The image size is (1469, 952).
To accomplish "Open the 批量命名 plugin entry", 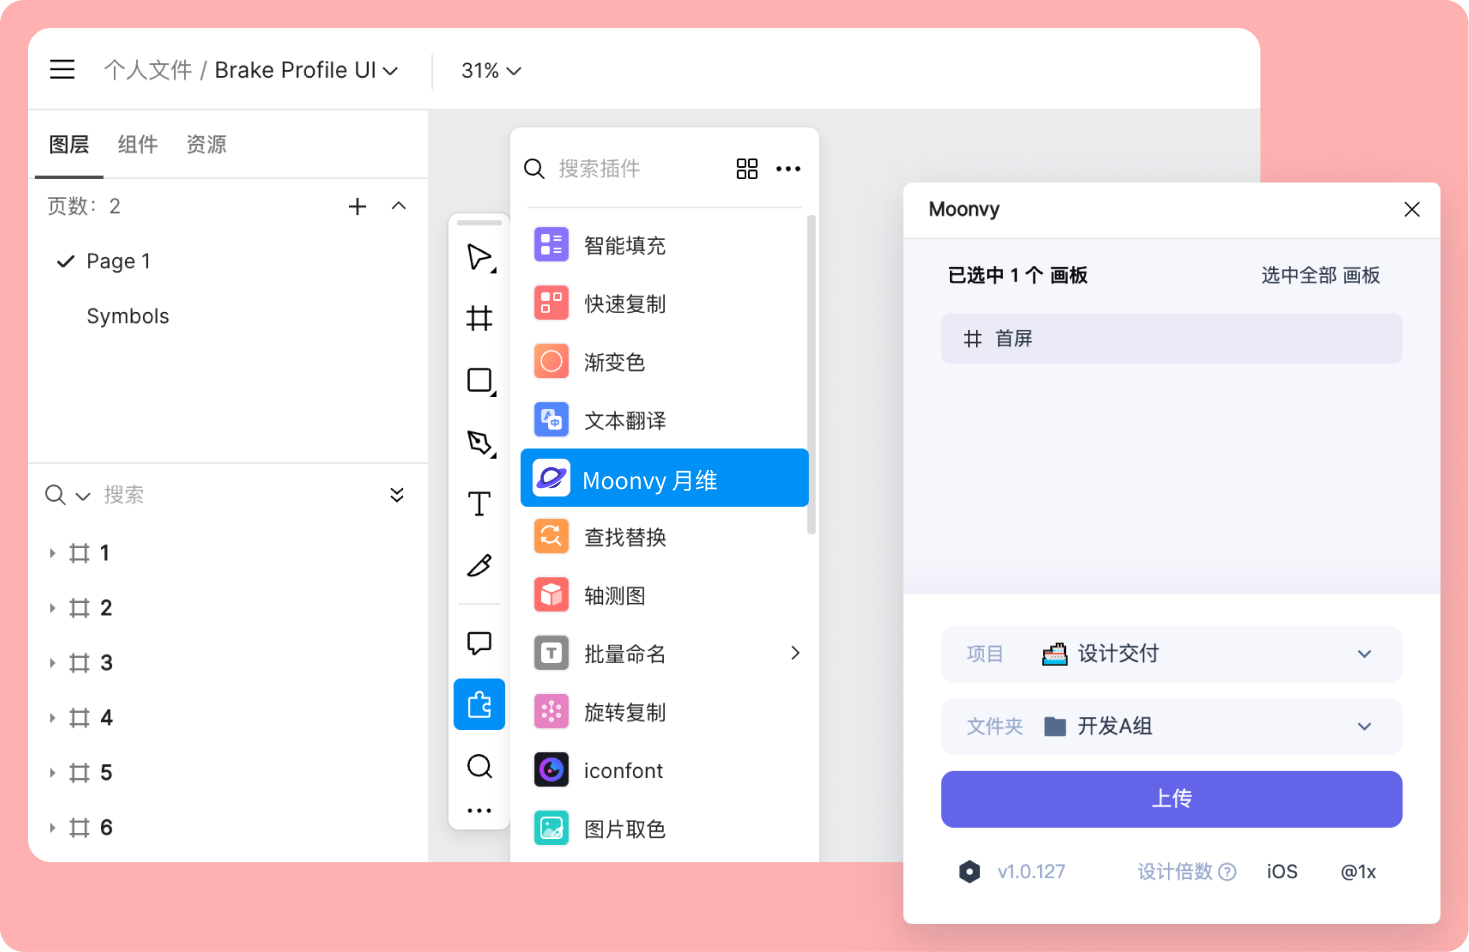I will tap(664, 654).
